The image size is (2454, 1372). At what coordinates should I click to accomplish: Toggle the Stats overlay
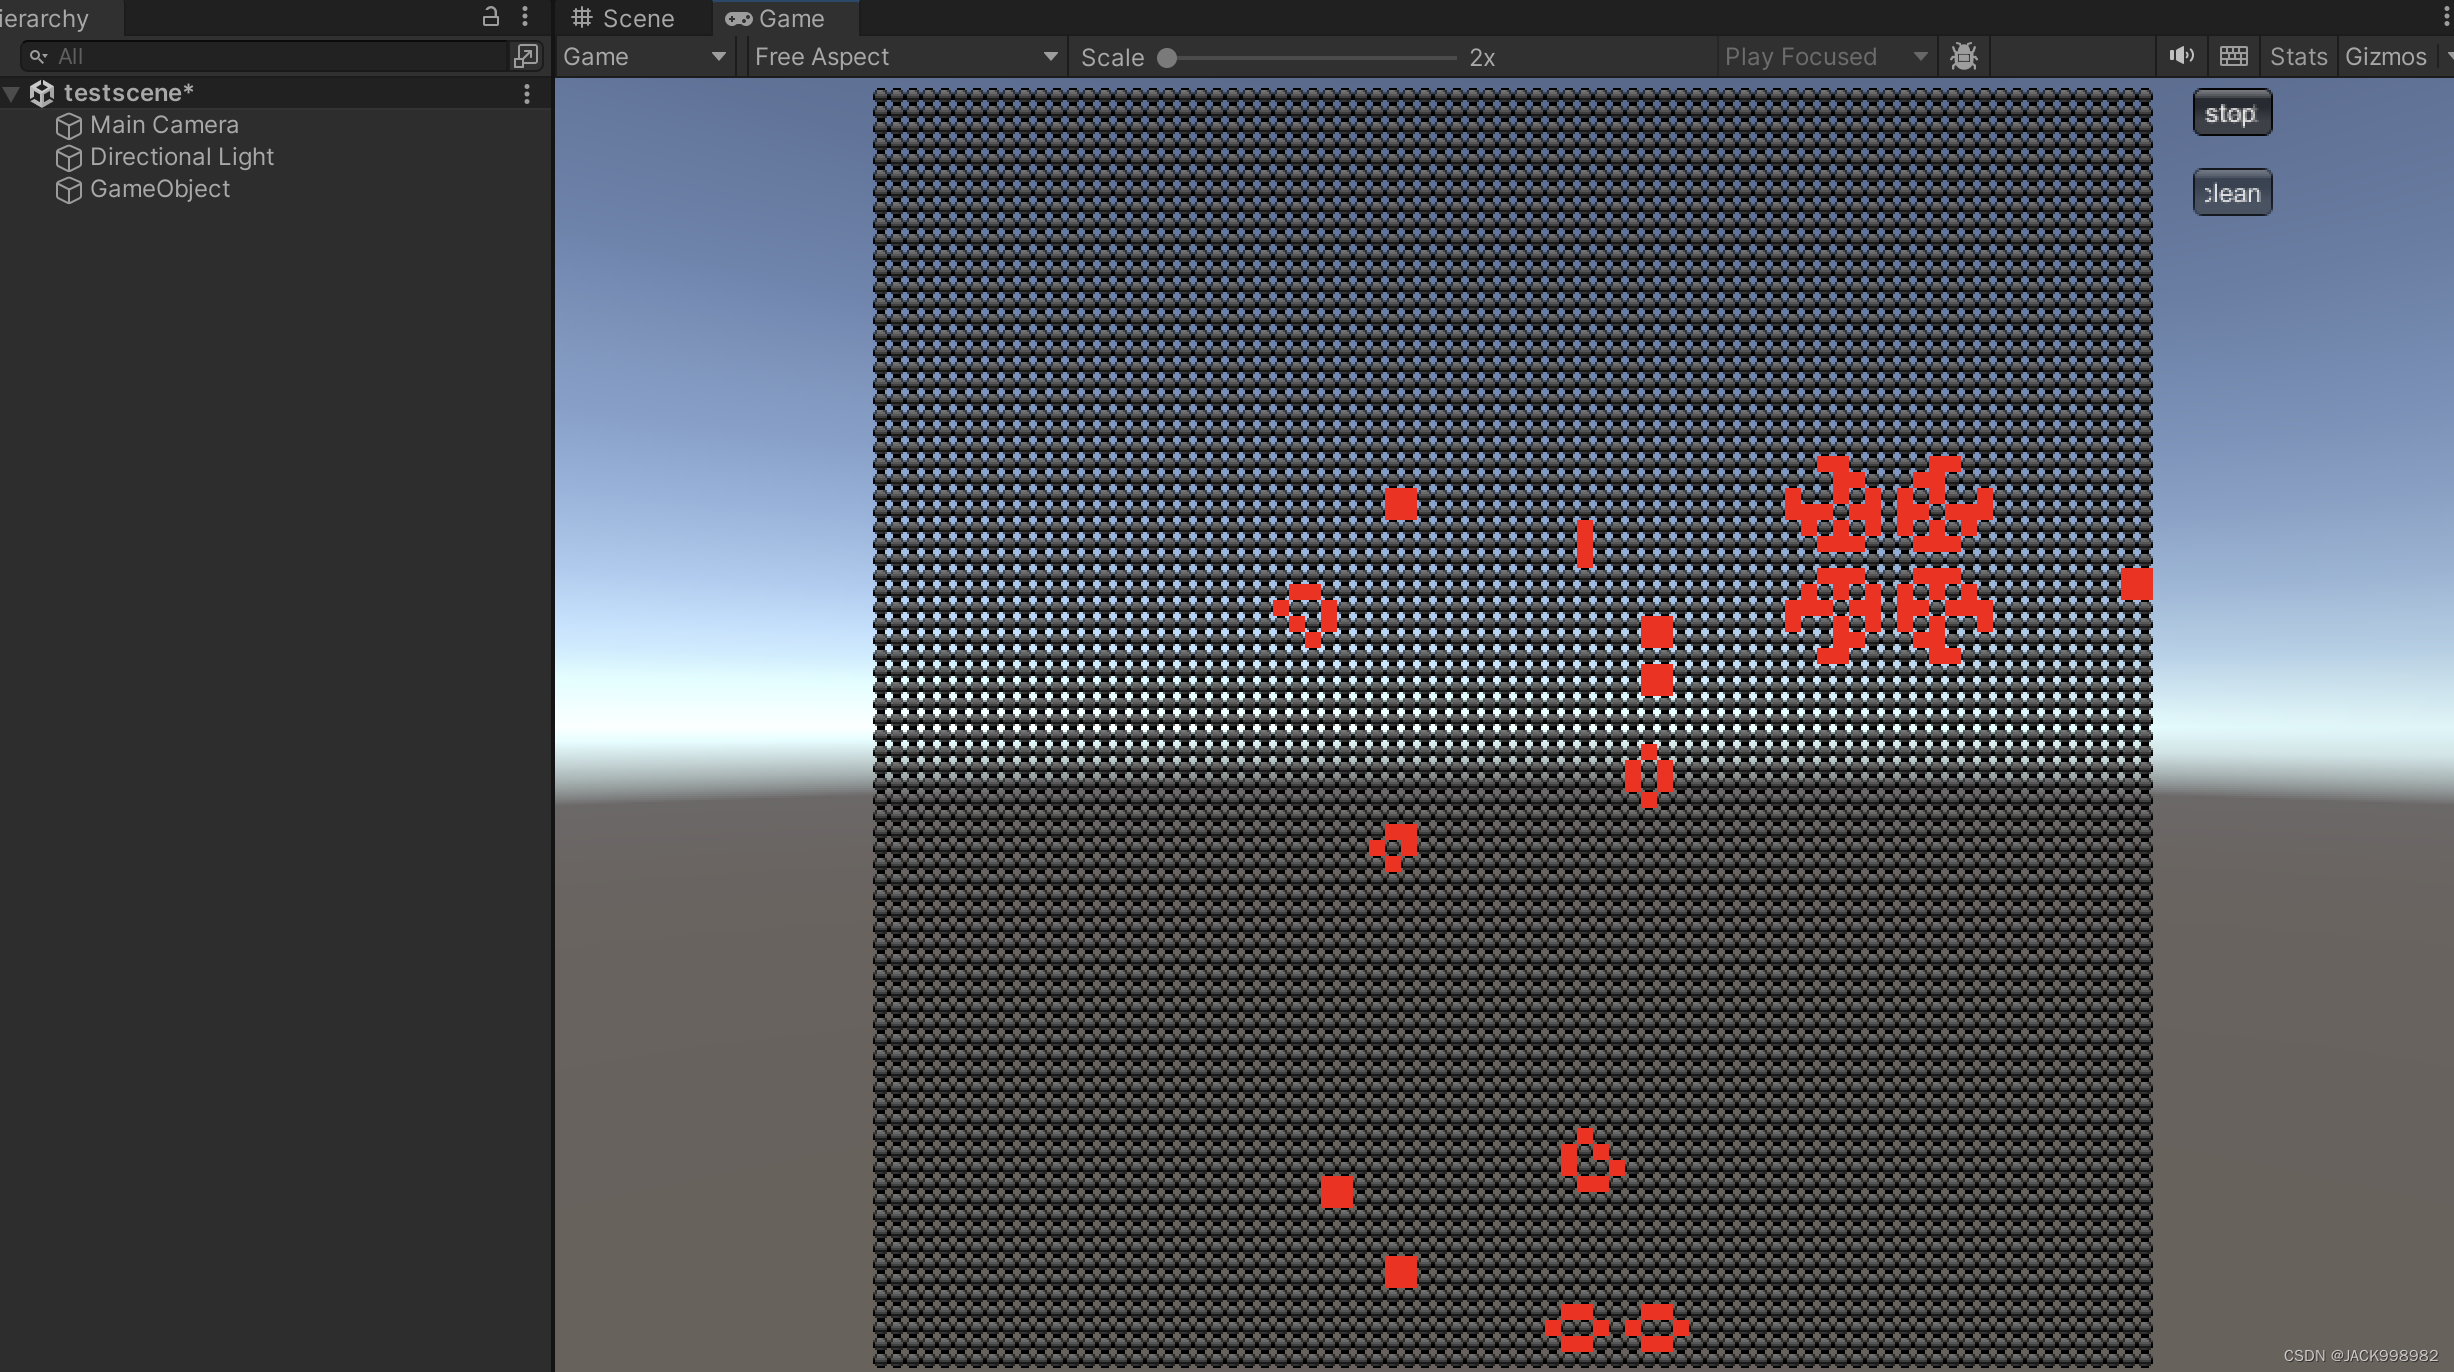point(2298,56)
